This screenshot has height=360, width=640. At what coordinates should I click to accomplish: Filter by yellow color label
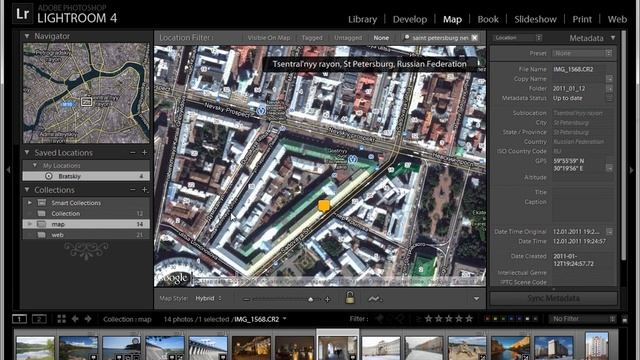[x=495, y=319]
